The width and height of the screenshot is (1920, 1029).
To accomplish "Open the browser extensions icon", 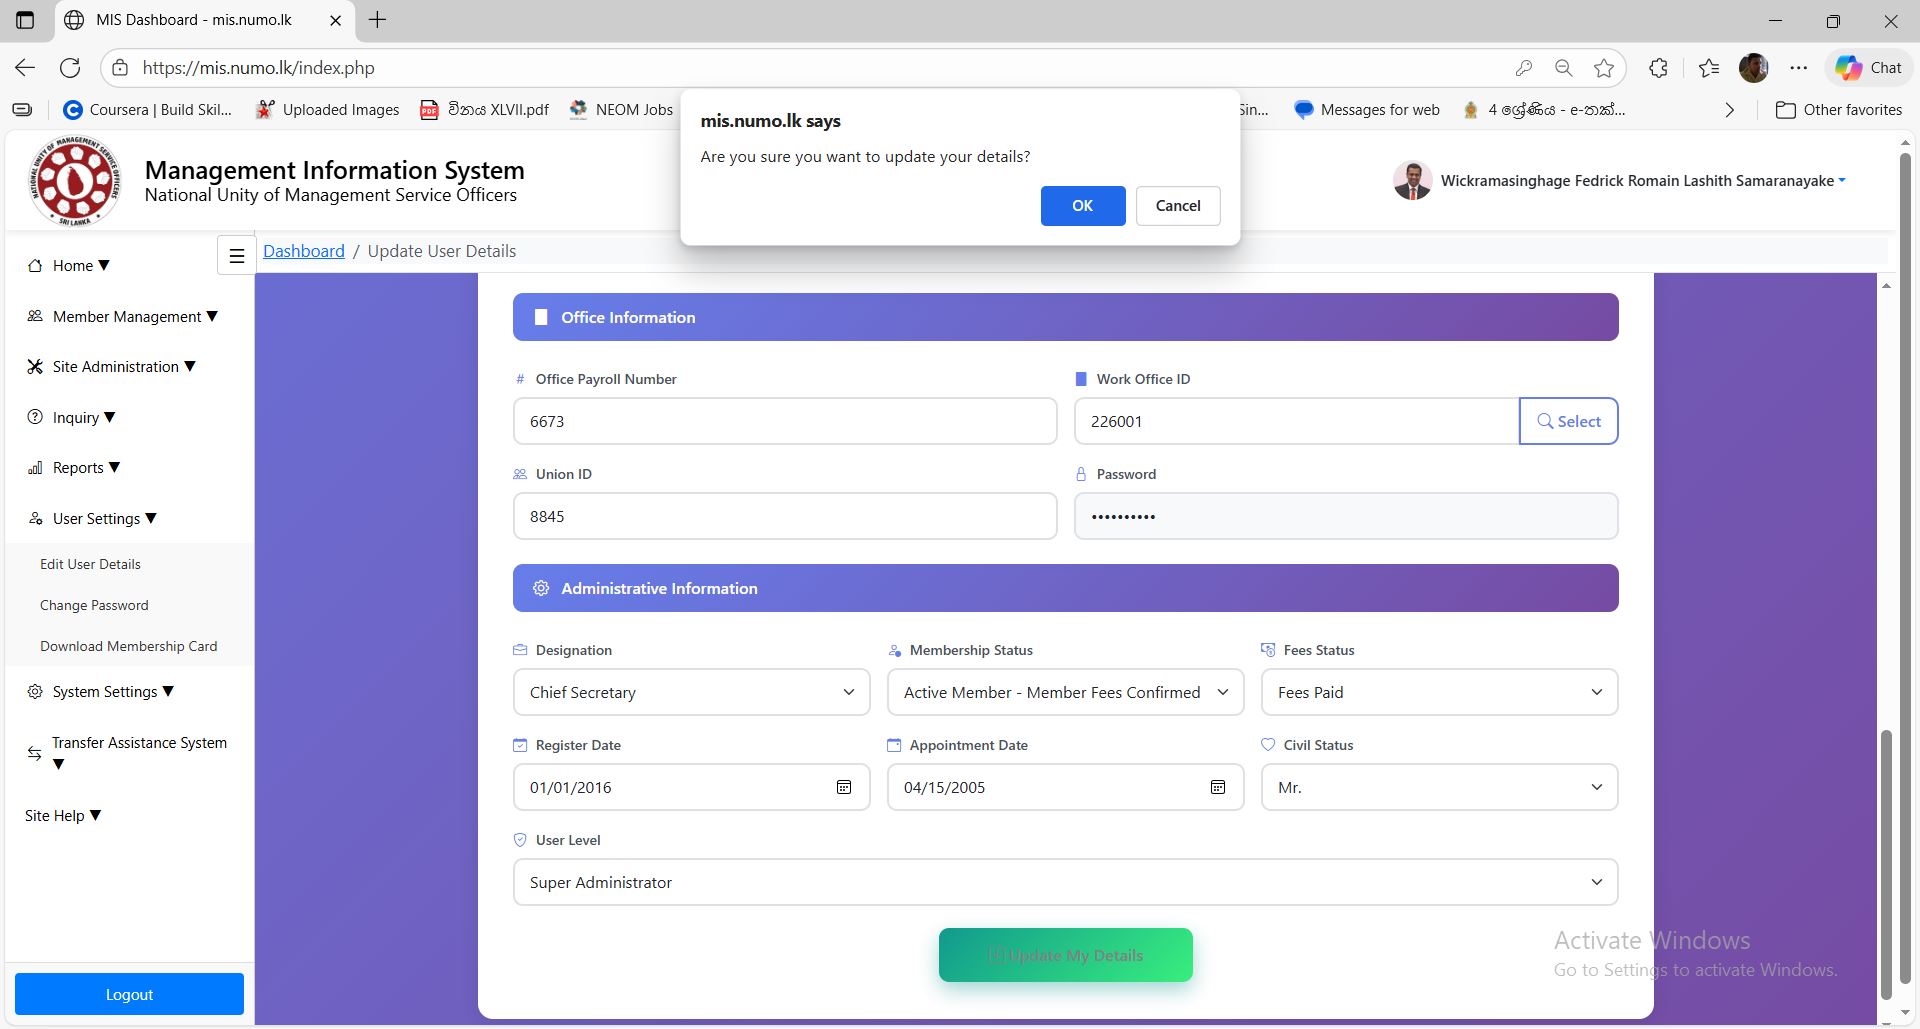I will [x=1658, y=68].
